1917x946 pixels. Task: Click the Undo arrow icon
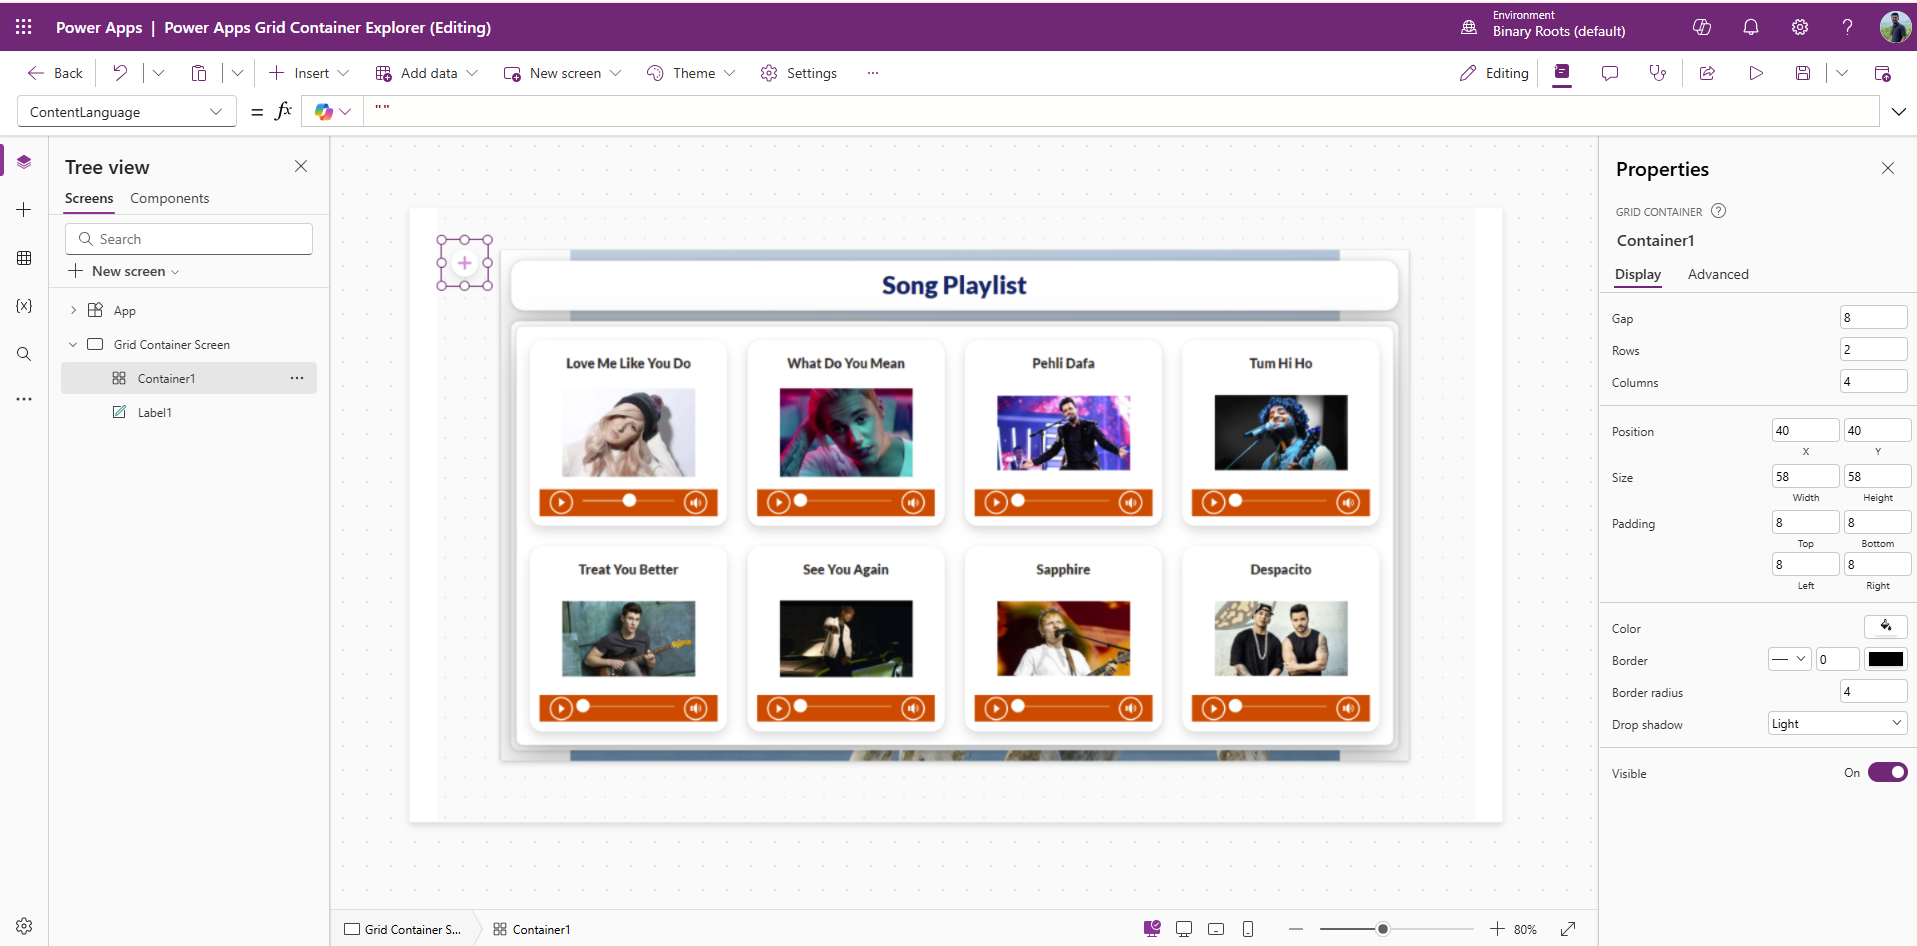pyautogui.click(x=120, y=73)
